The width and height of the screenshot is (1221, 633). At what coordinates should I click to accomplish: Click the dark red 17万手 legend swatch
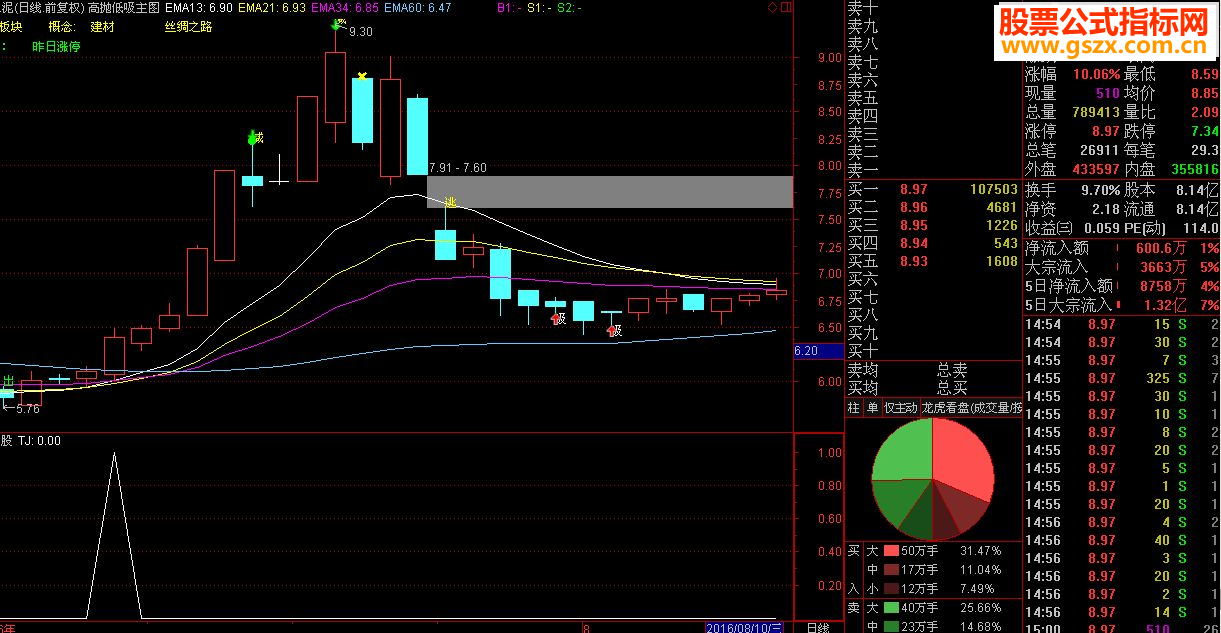coord(891,569)
